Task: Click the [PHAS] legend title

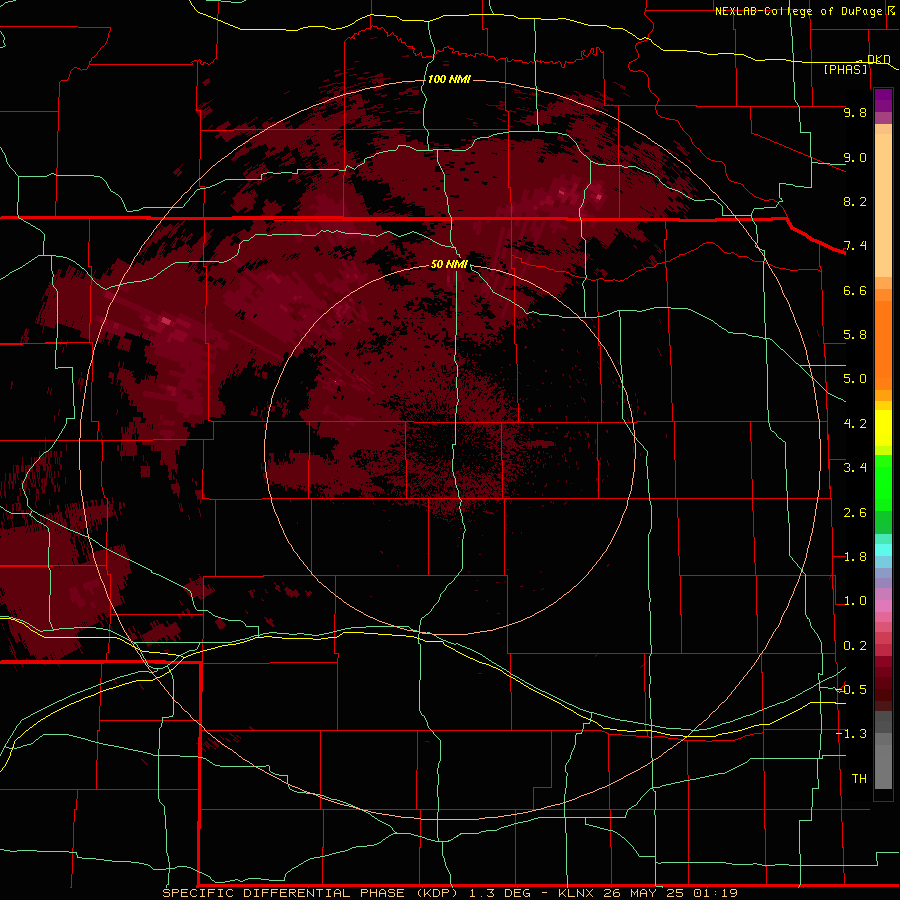Action: coord(845,69)
